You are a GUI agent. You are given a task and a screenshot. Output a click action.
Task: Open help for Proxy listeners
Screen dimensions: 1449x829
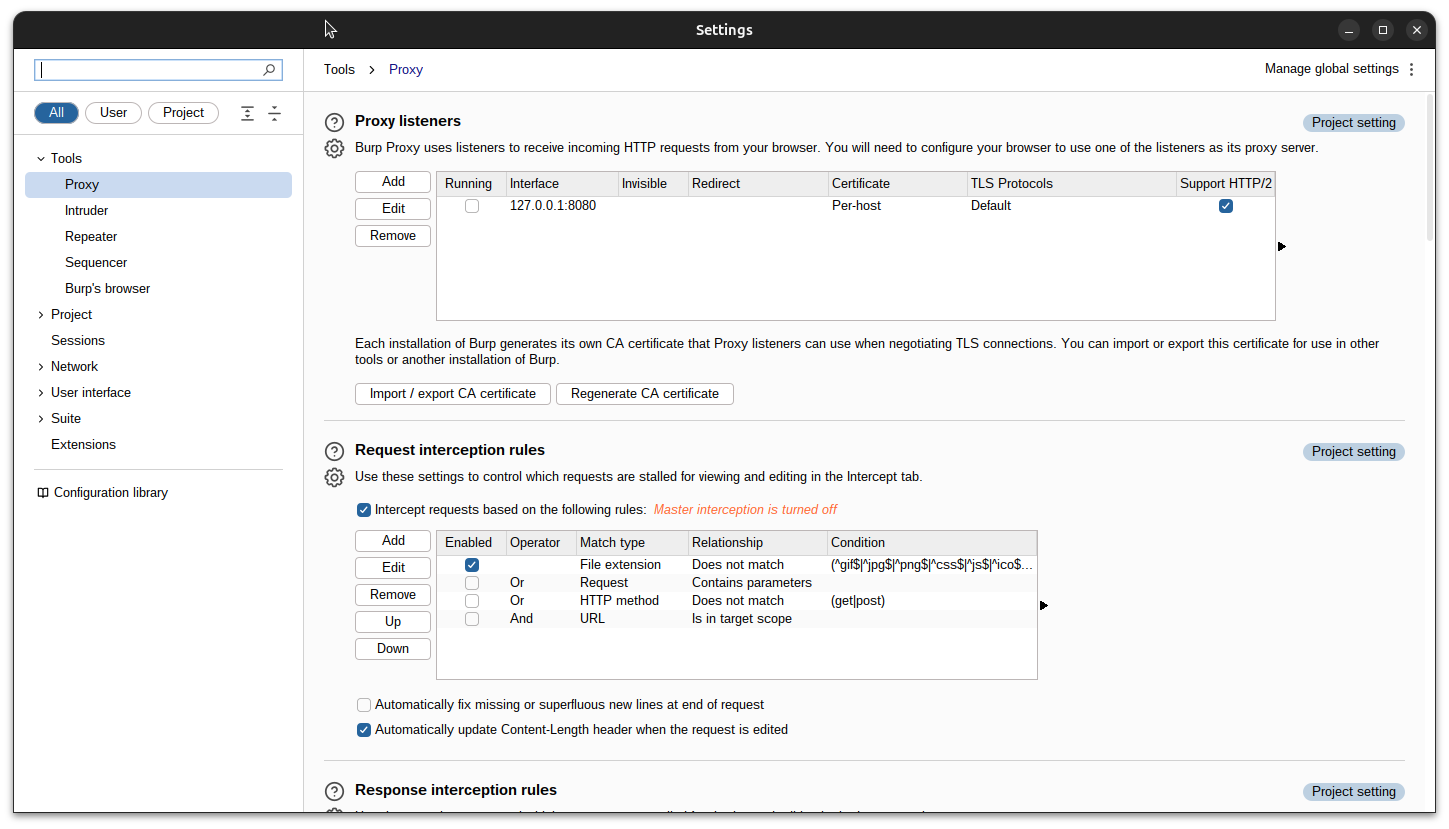[335, 122]
